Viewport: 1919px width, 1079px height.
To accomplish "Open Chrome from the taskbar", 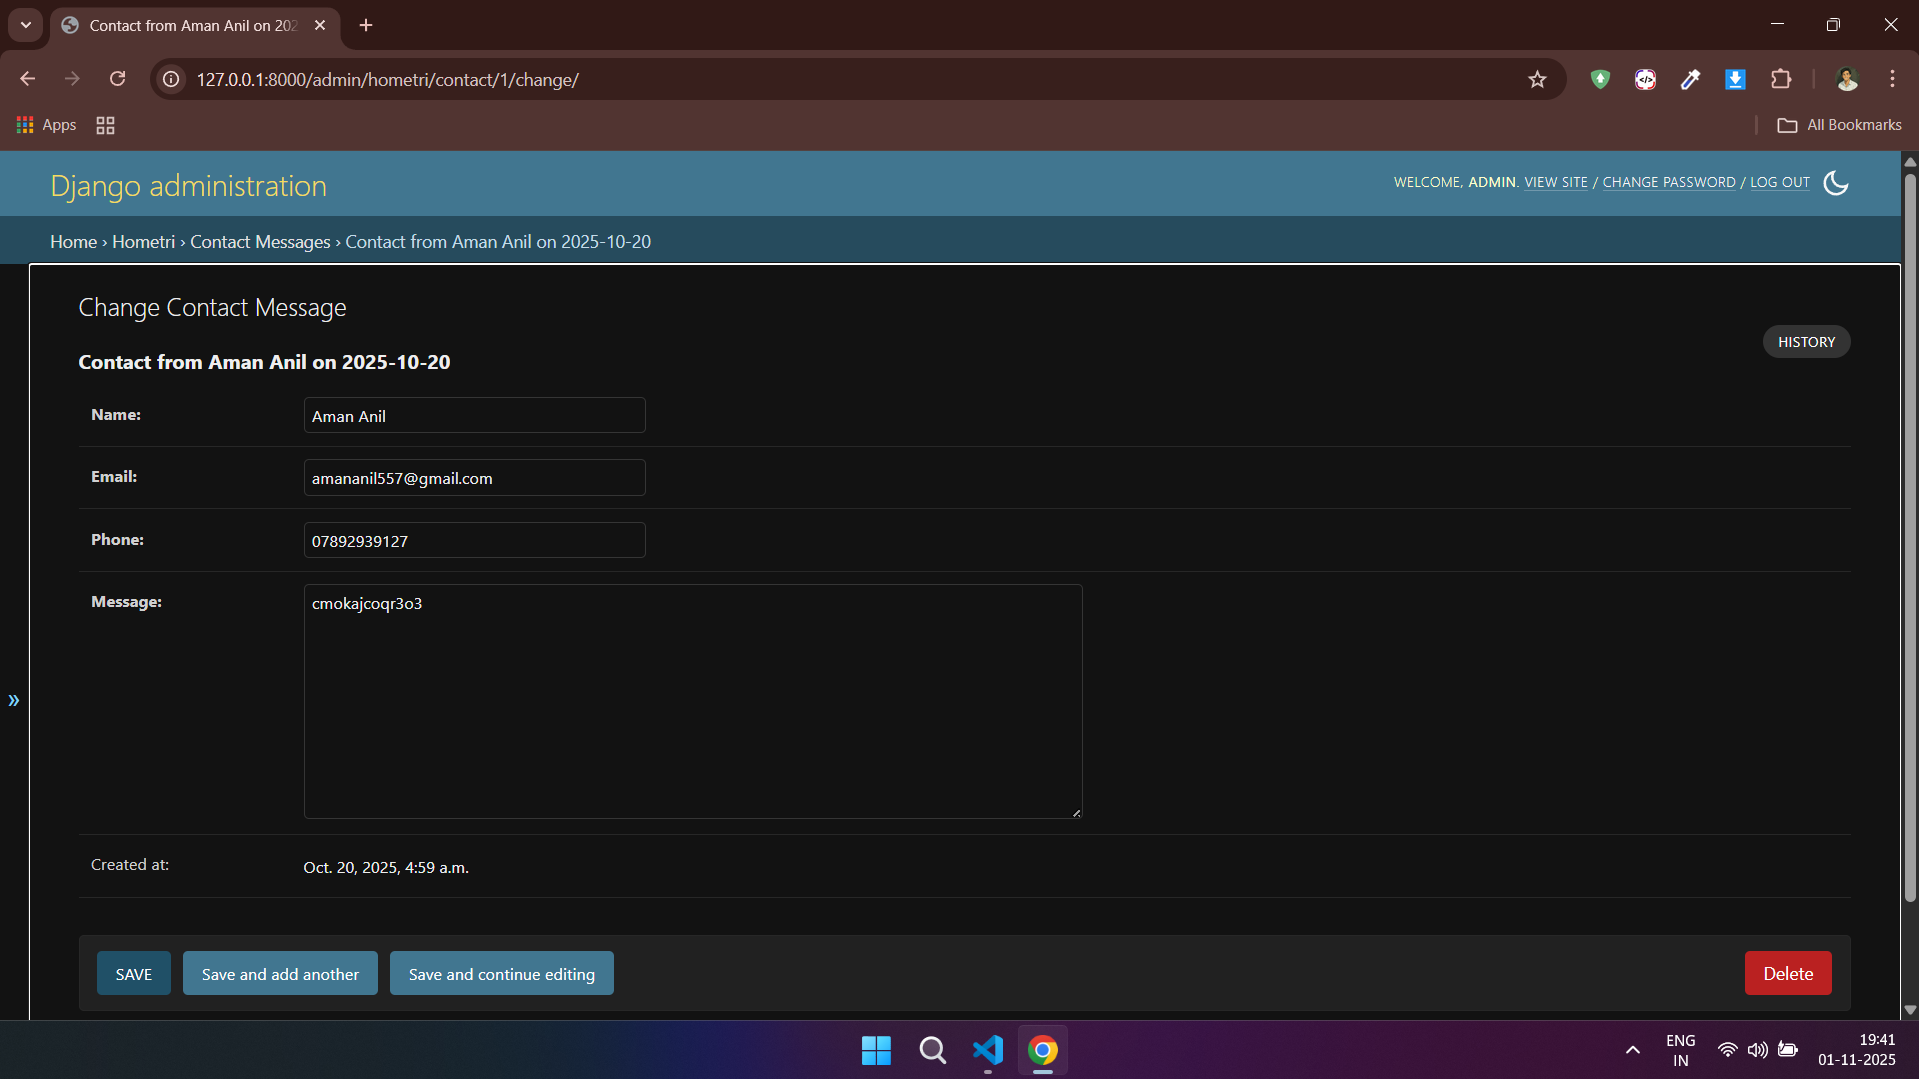I will pos(1043,1050).
